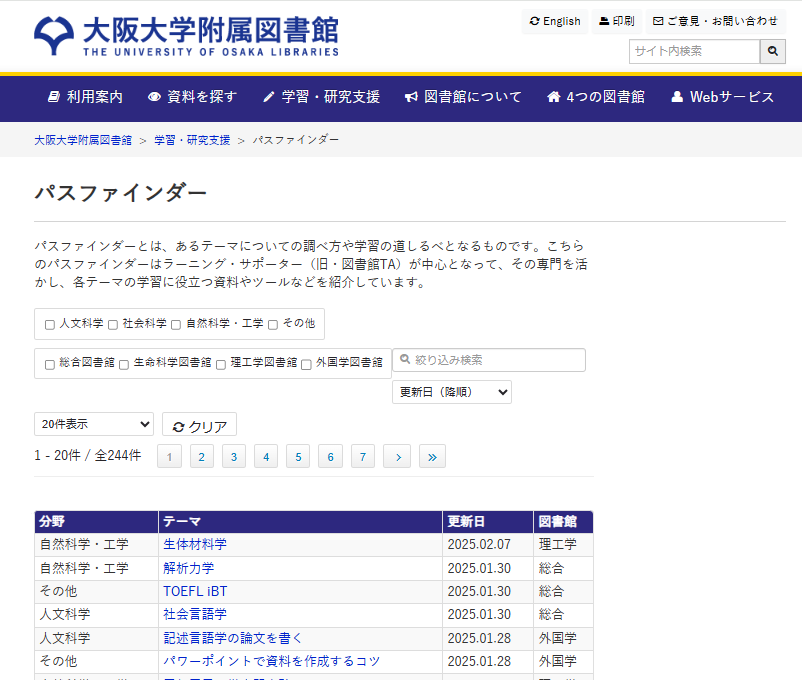
Task: Go to pagination page 2
Action: pos(202,456)
